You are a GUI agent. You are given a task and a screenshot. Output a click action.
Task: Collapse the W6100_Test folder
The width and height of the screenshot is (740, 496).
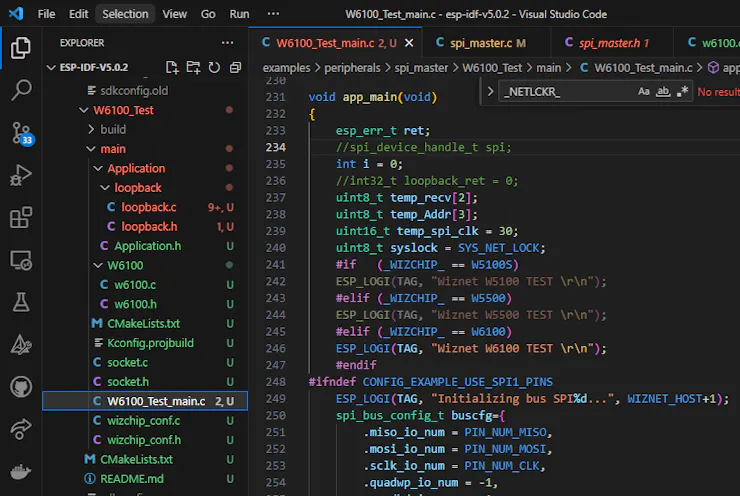(x=84, y=110)
